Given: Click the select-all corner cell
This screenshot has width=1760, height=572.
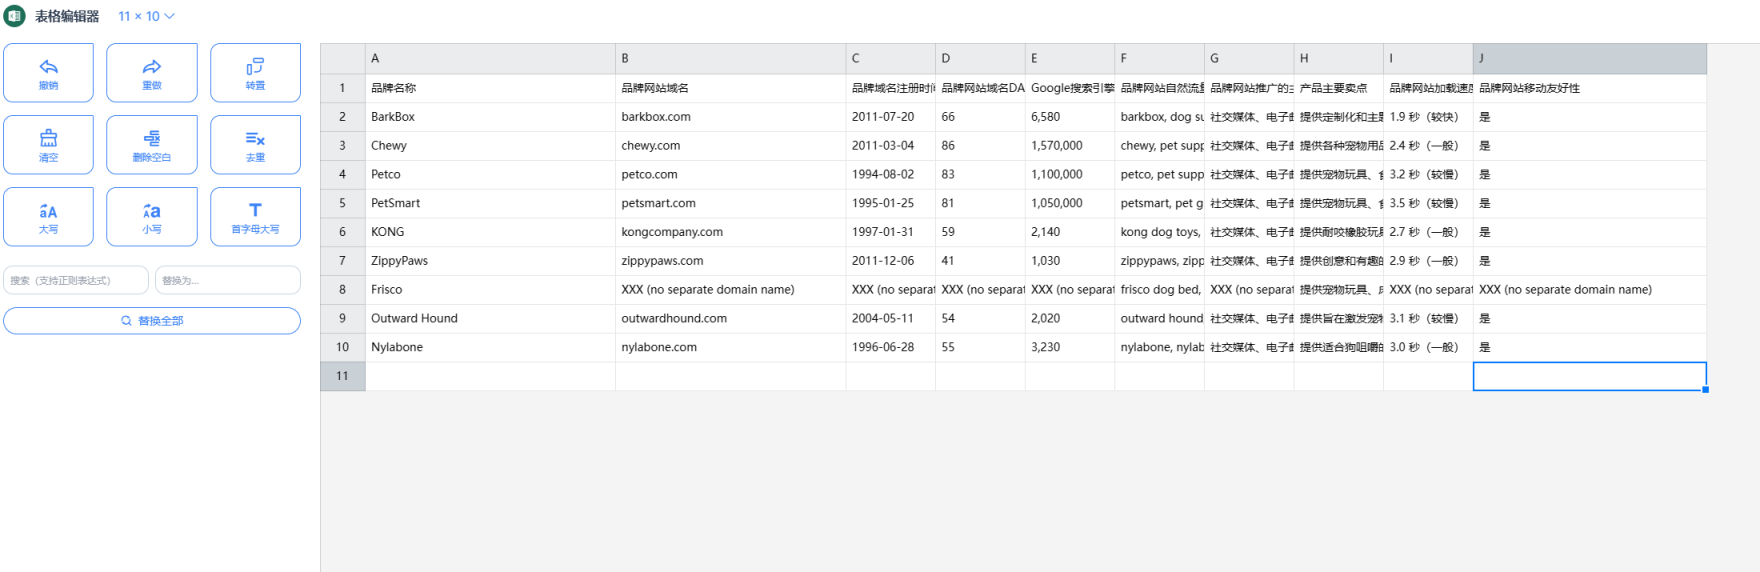Looking at the screenshot, I should point(343,58).
